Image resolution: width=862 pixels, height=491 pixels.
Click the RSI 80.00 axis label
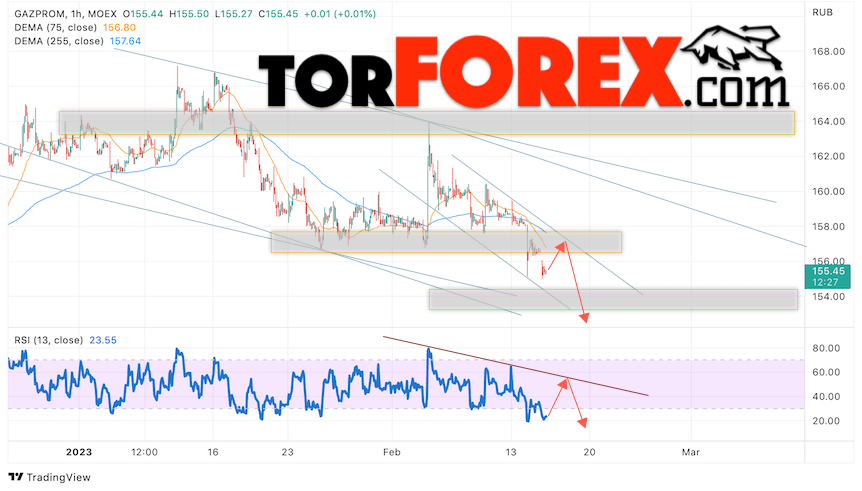(826, 349)
